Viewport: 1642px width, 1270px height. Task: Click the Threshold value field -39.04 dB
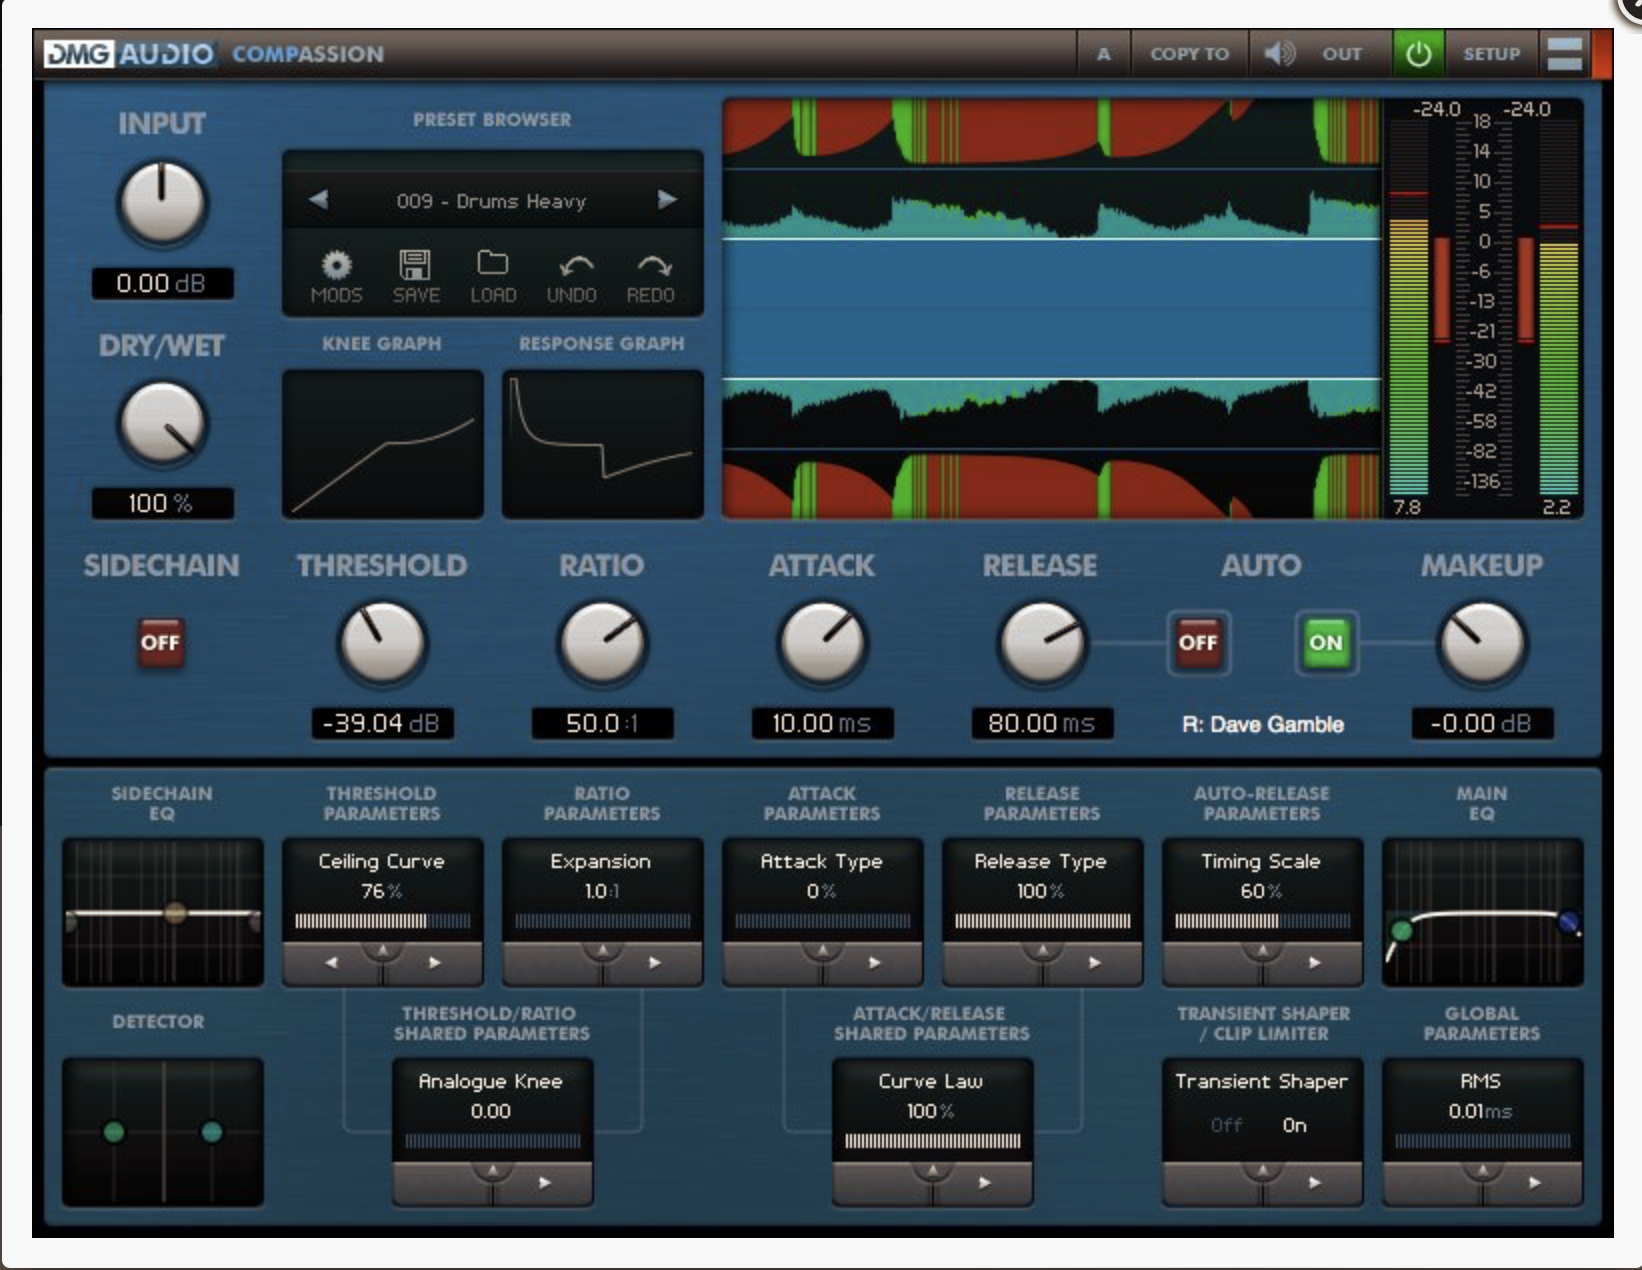pyautogui.click(x=382, y=723)
